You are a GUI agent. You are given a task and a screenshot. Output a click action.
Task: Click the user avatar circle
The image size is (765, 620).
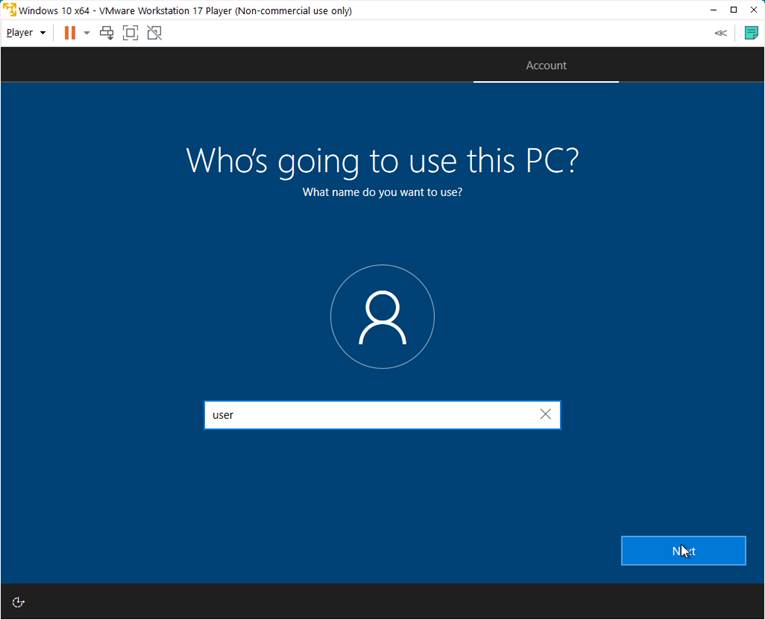pyautogui.click(x=382, y=317)
